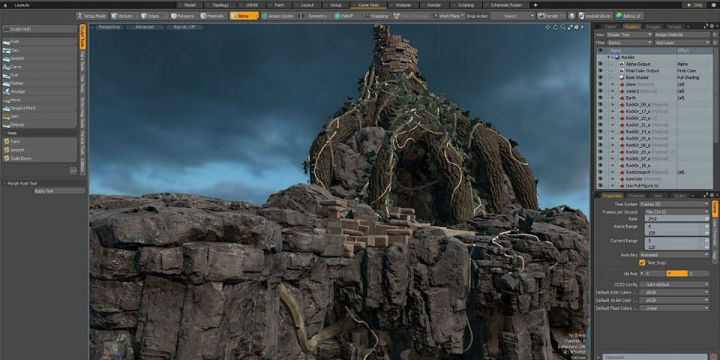Screen dimensions: 720x360
Task: Click the Command input field
Action: click(656, 356)
